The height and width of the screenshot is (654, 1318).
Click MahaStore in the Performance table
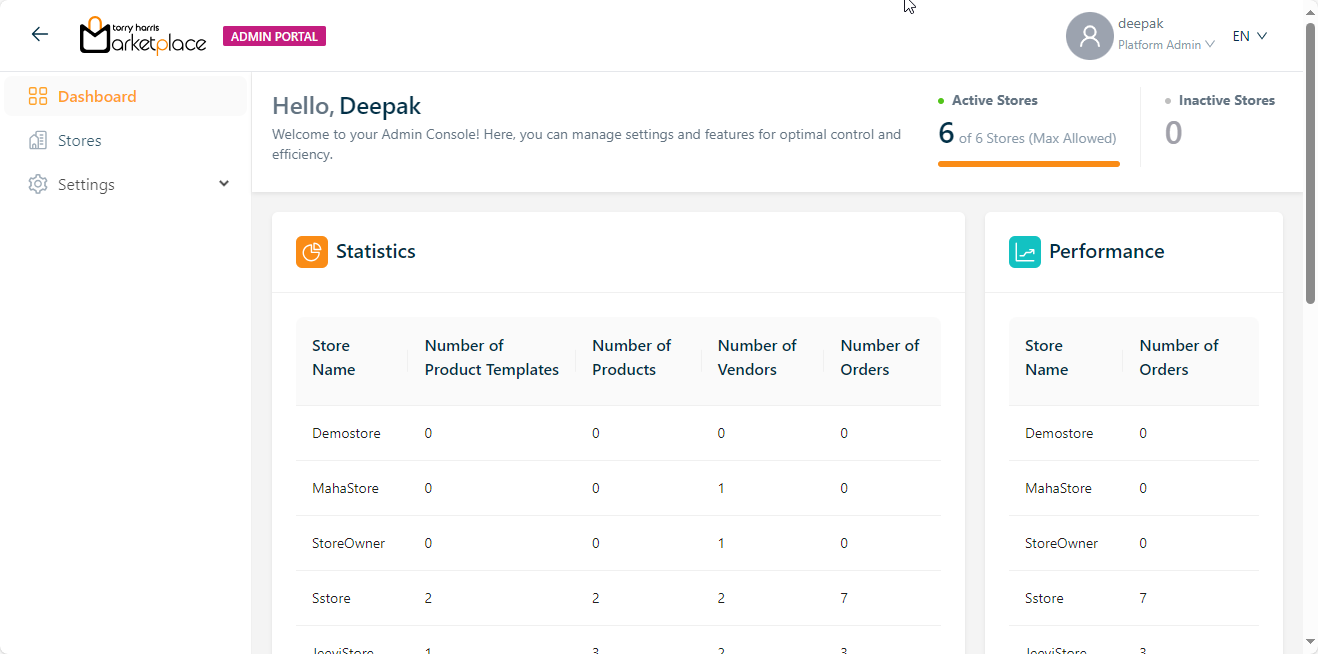1058,488
